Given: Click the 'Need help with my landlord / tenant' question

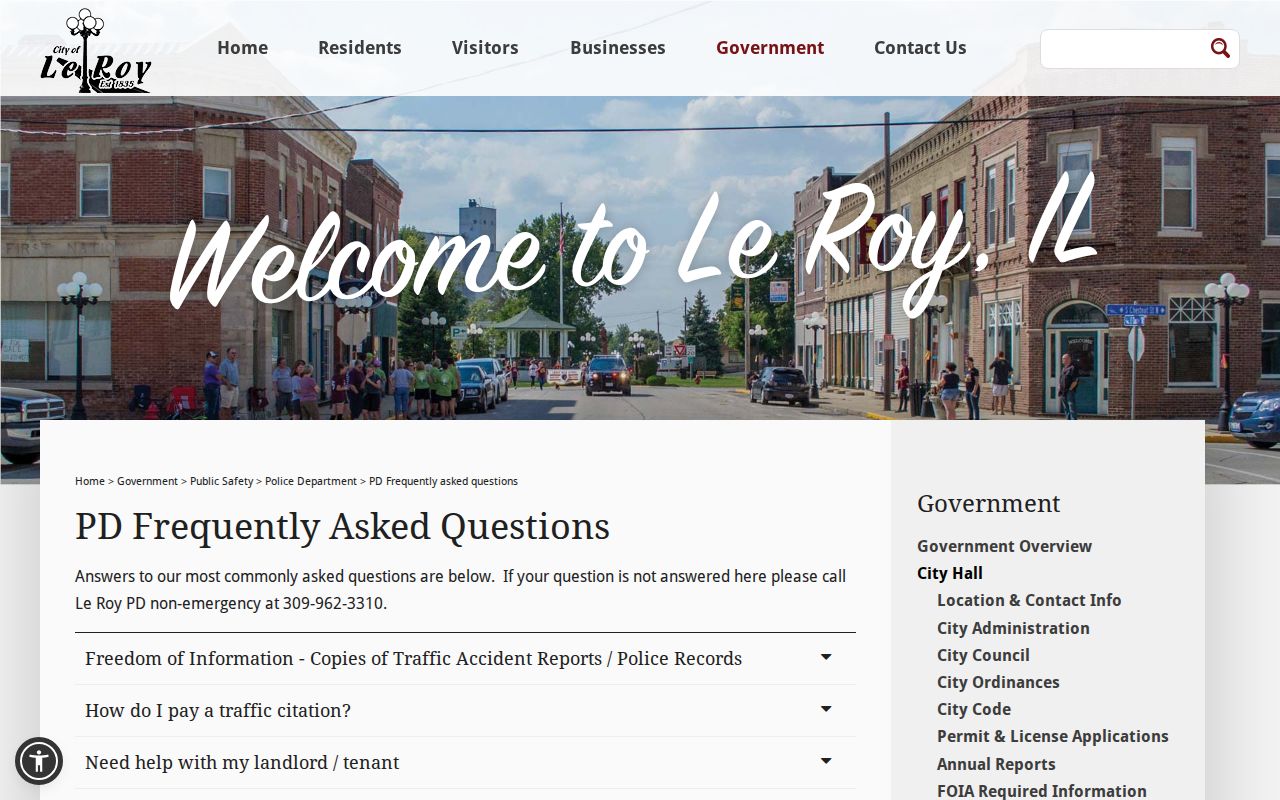Looking at the screenshot, I should [x=242, y=763].
